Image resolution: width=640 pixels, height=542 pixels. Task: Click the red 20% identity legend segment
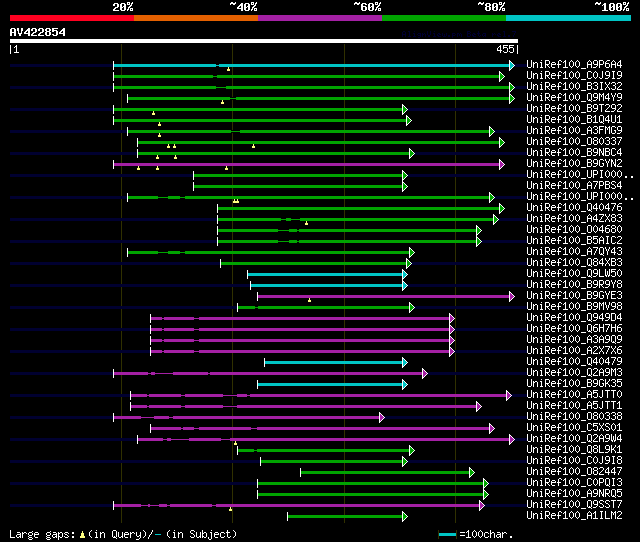click(72, 18)
